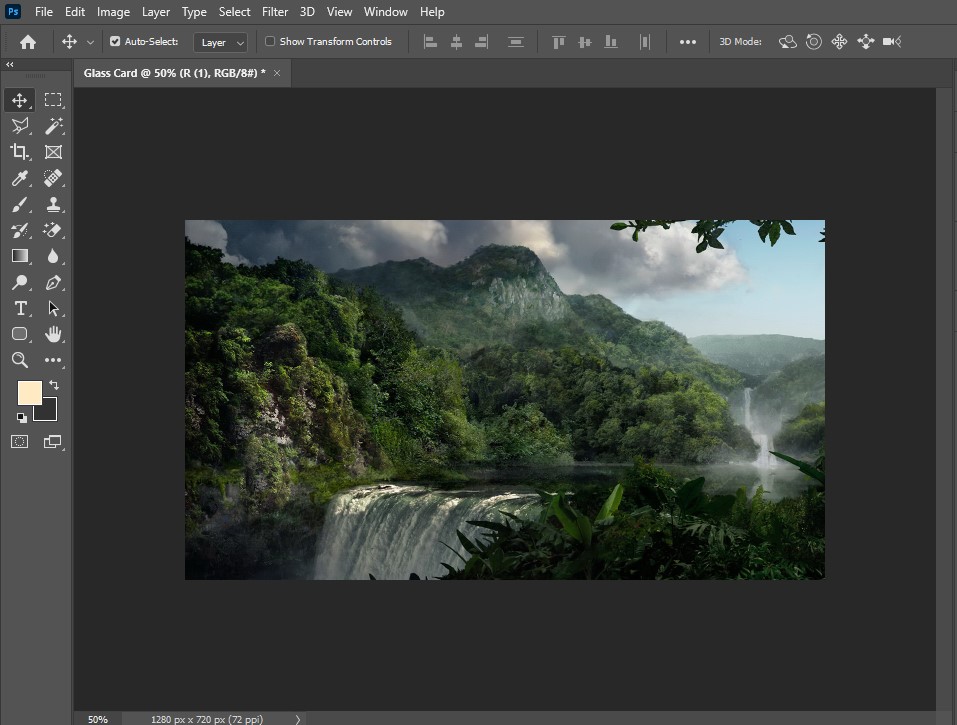Close the Glass Card document tab
The height and width of the screenshot is (725, 957).
[277, 73]
